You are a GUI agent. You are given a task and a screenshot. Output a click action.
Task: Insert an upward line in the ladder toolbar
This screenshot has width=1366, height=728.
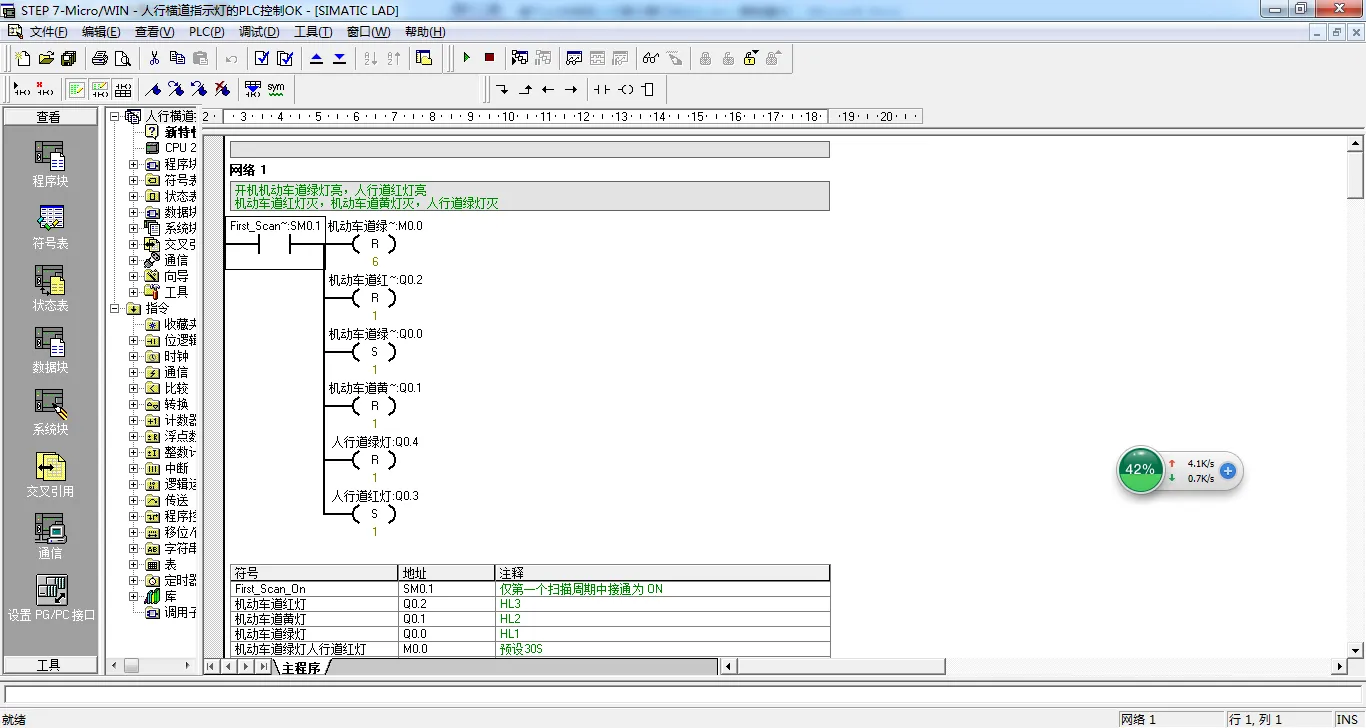coord(525,89)
